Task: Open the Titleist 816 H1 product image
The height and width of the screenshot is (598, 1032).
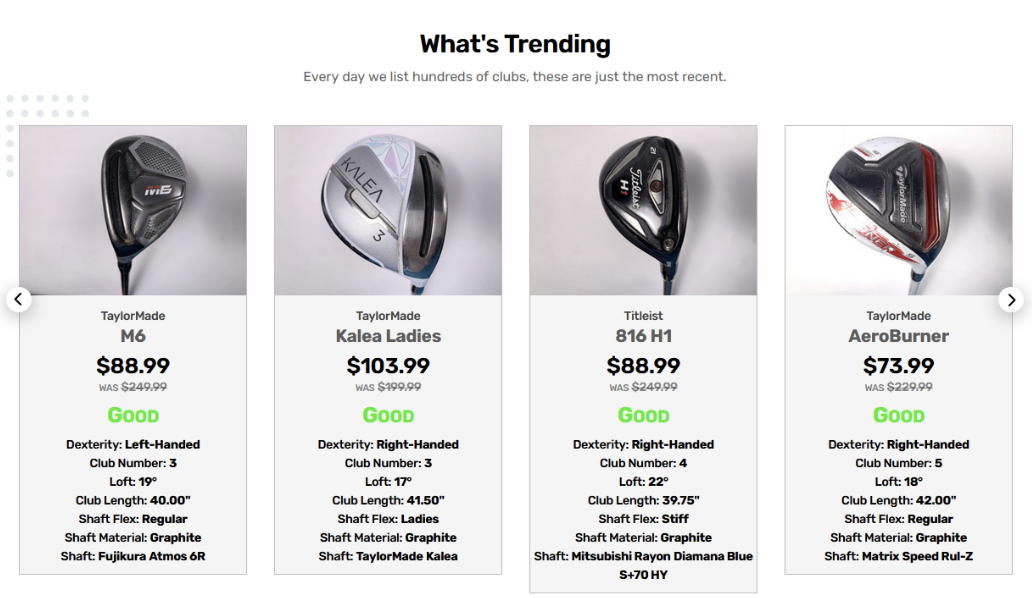Action: [643, 210]
